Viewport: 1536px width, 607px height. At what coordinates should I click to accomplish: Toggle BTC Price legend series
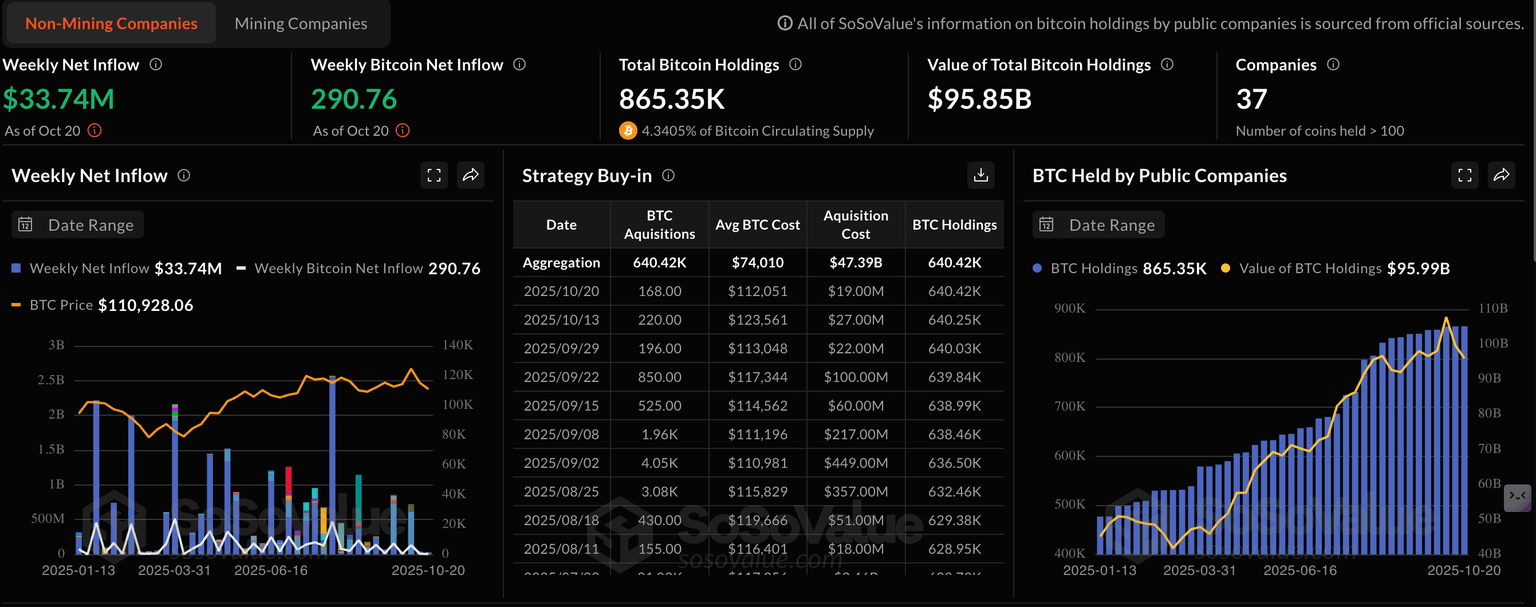pos(60,304)
